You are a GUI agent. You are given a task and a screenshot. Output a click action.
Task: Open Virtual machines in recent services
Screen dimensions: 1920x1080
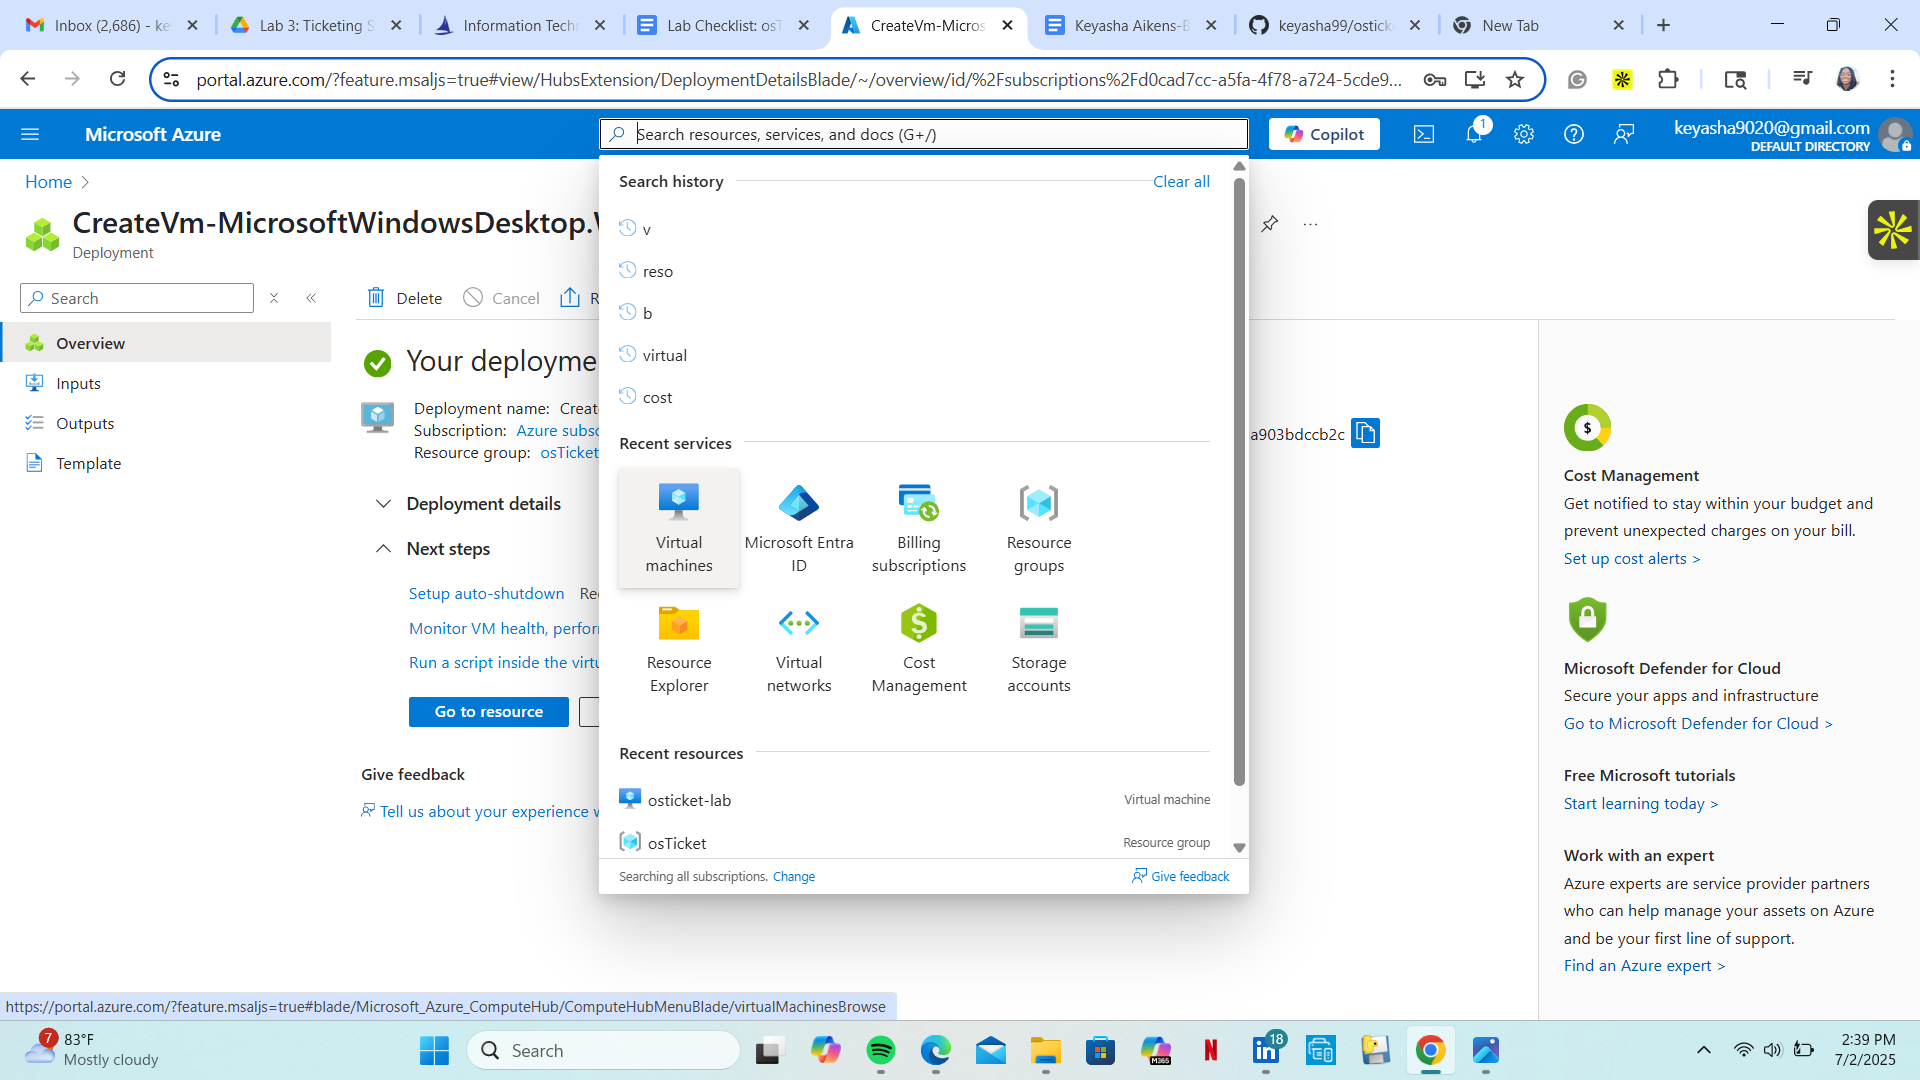coord(679,528)
